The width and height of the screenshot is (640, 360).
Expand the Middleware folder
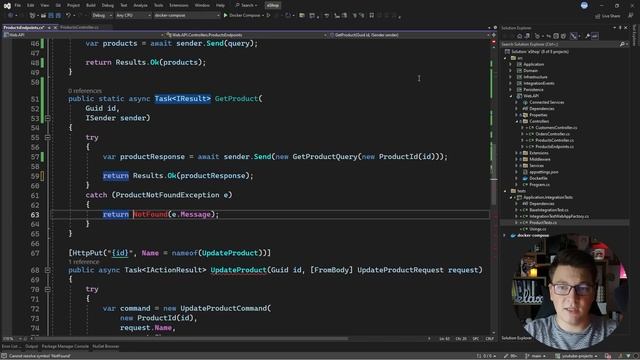click(516, 159)
